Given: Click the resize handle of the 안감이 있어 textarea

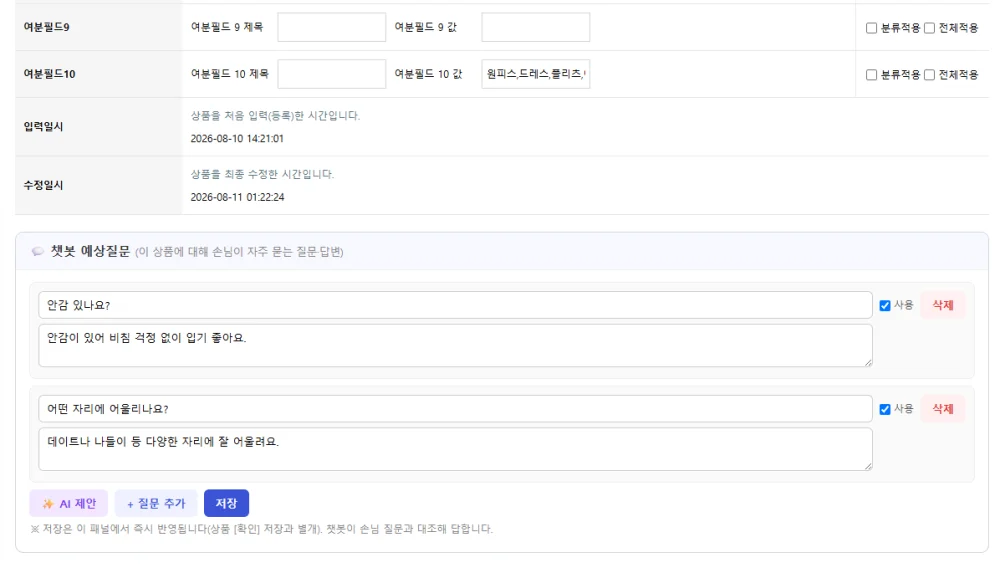Looking at the screenshot, I should coord(868,363).
